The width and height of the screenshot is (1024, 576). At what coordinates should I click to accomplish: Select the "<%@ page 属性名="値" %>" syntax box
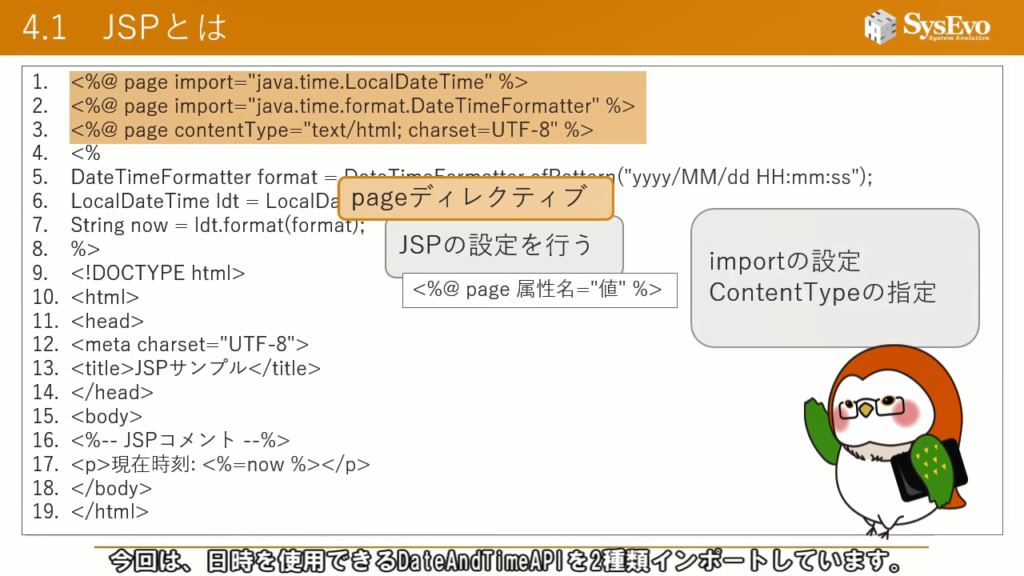click(538, 290)
